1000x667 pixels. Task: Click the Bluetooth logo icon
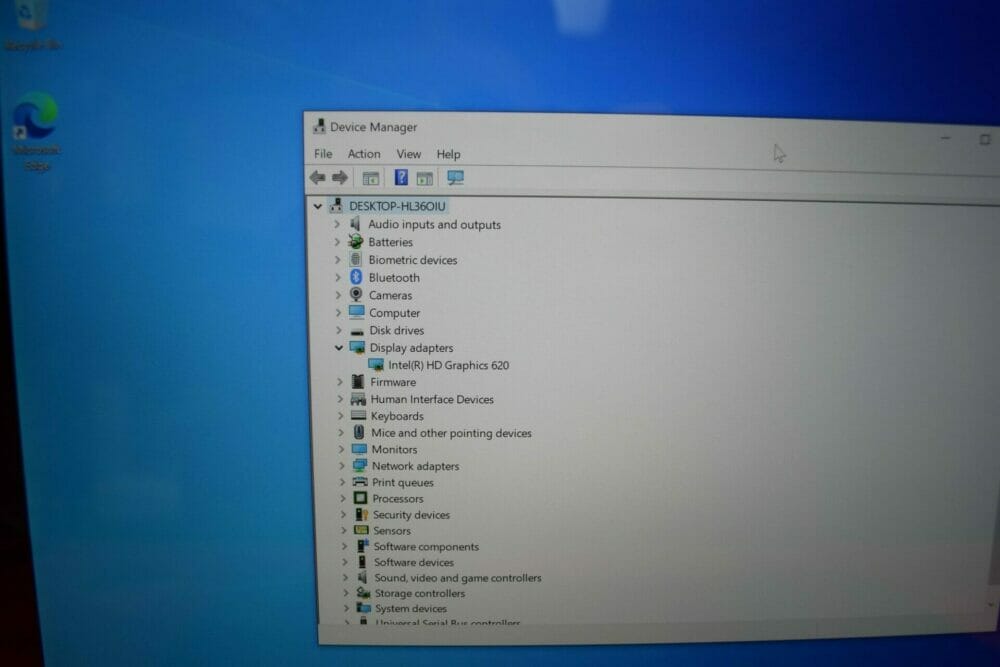(356, 277)
